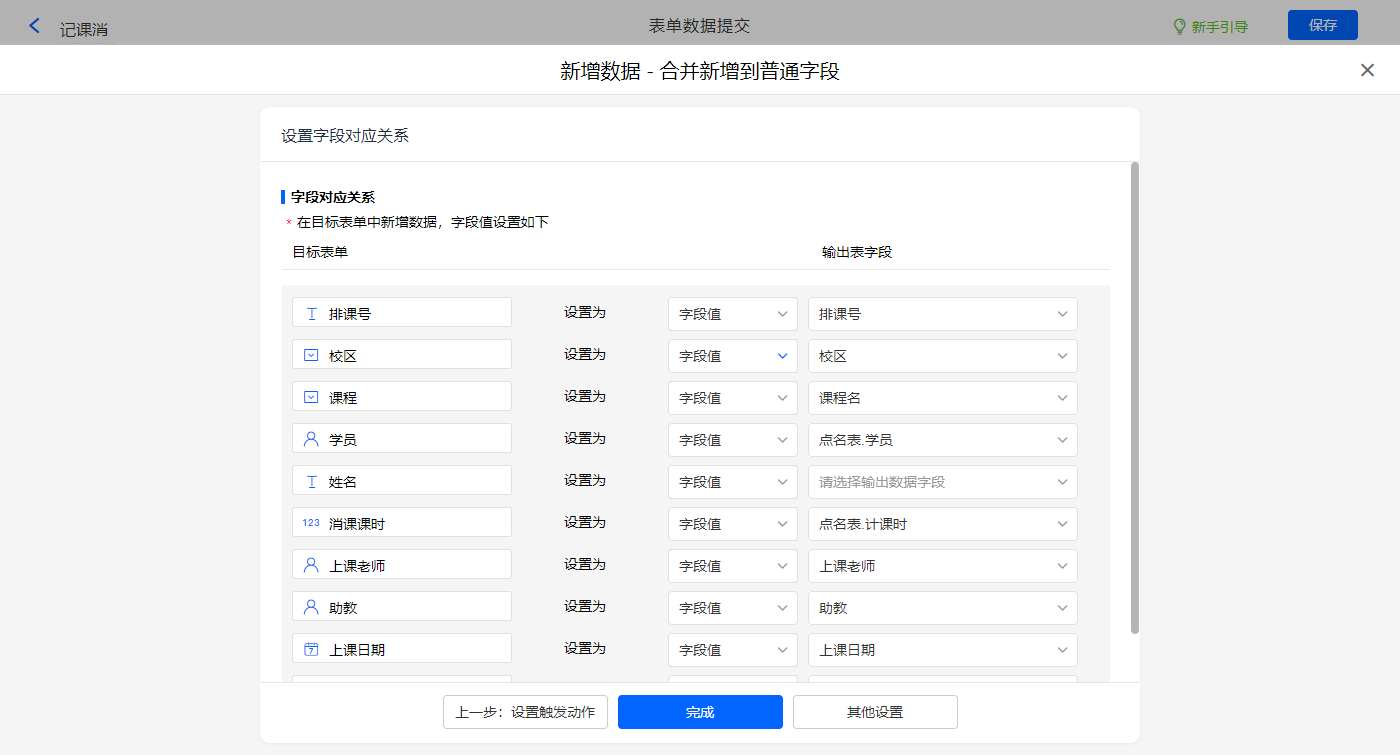The height and width of the screenshot is (755, 1400).
Task: Close the 新增数据 dialog with X
Action: tap(1367, 70)
